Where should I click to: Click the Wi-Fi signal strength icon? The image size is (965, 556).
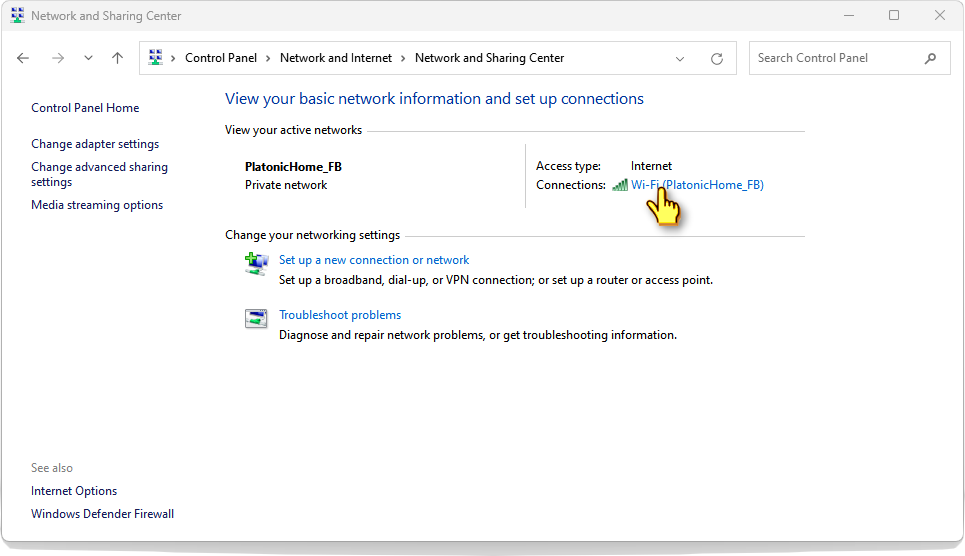620,185
